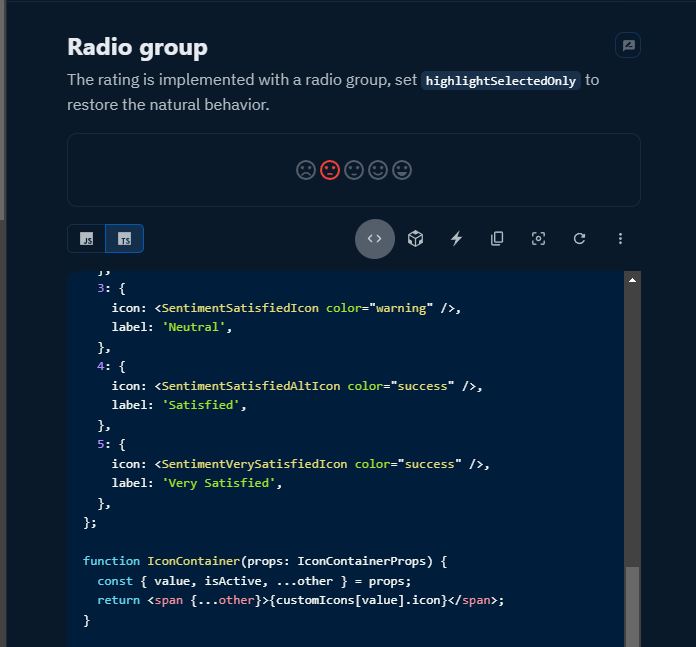Click SentimentSatisfiedAltIcon in the code
Viewport: 696px width, 647px height.
[x=251, y=386]
